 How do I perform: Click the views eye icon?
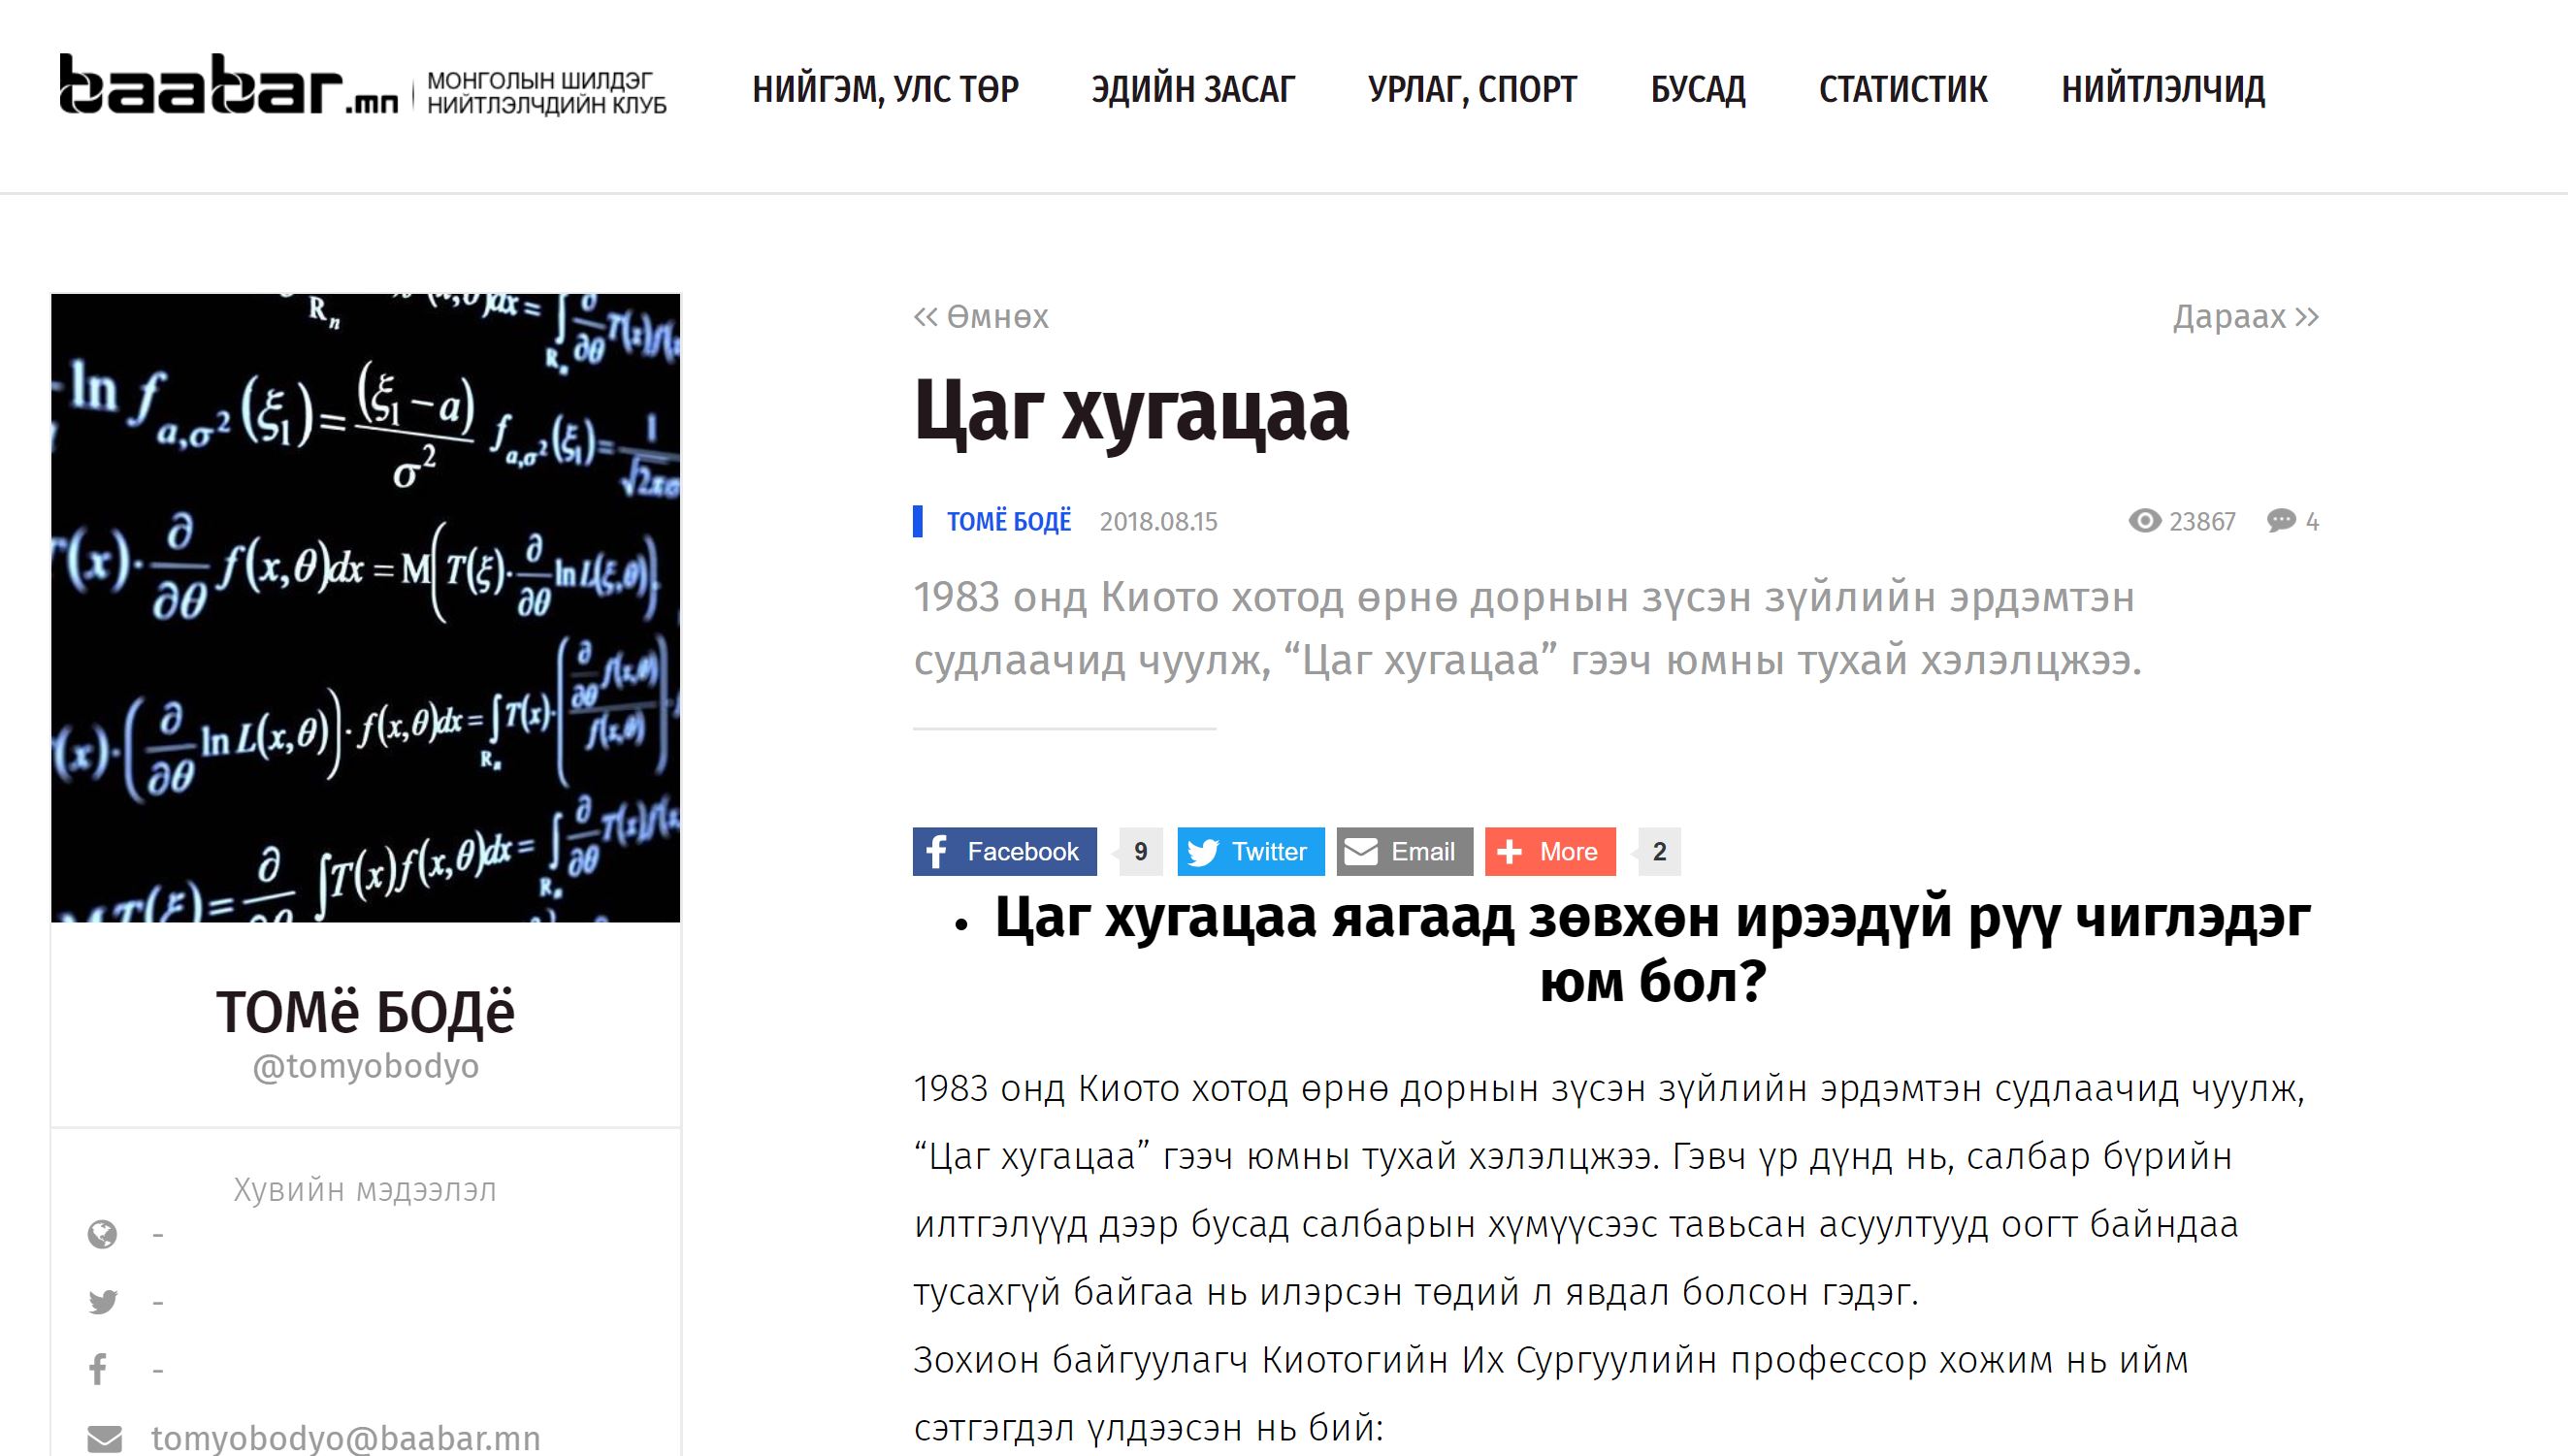click(x=2144, y=521)
